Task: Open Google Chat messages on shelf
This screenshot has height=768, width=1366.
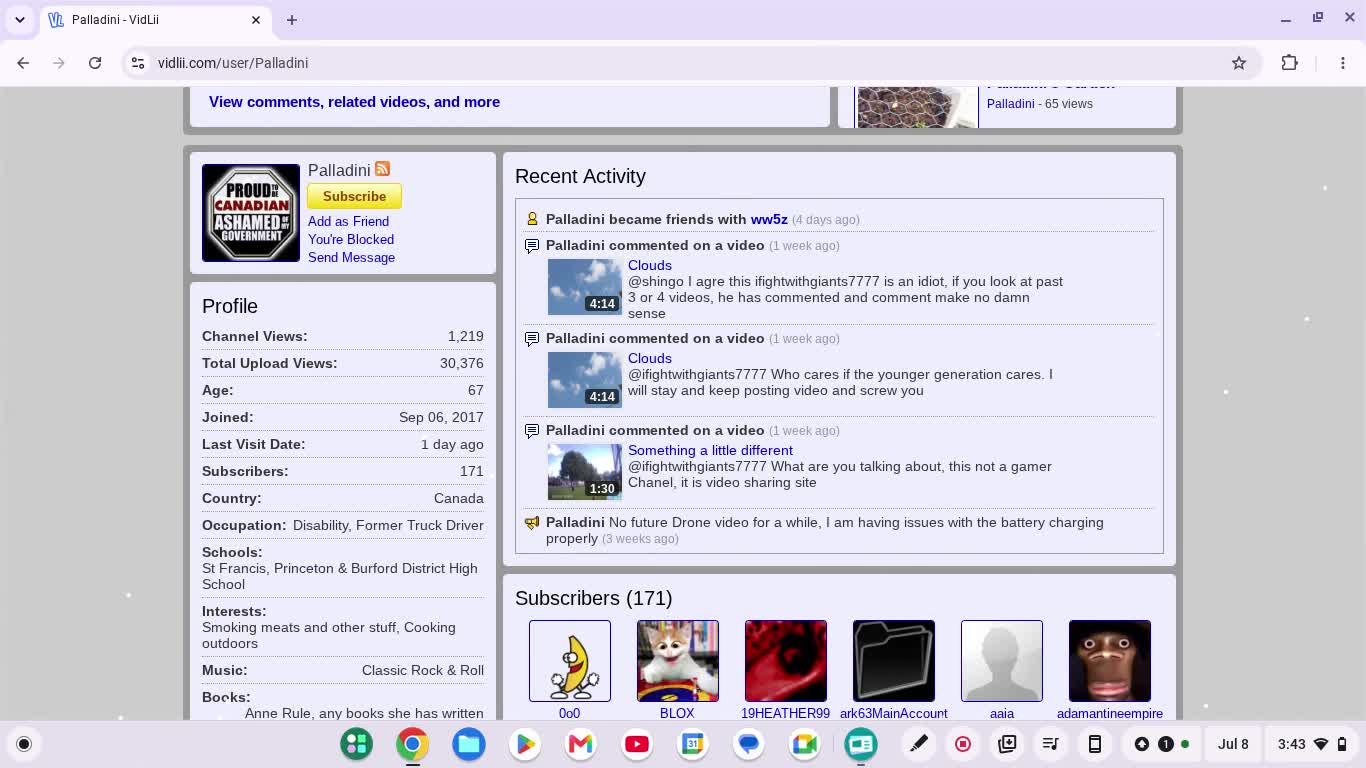Action: 748,744
